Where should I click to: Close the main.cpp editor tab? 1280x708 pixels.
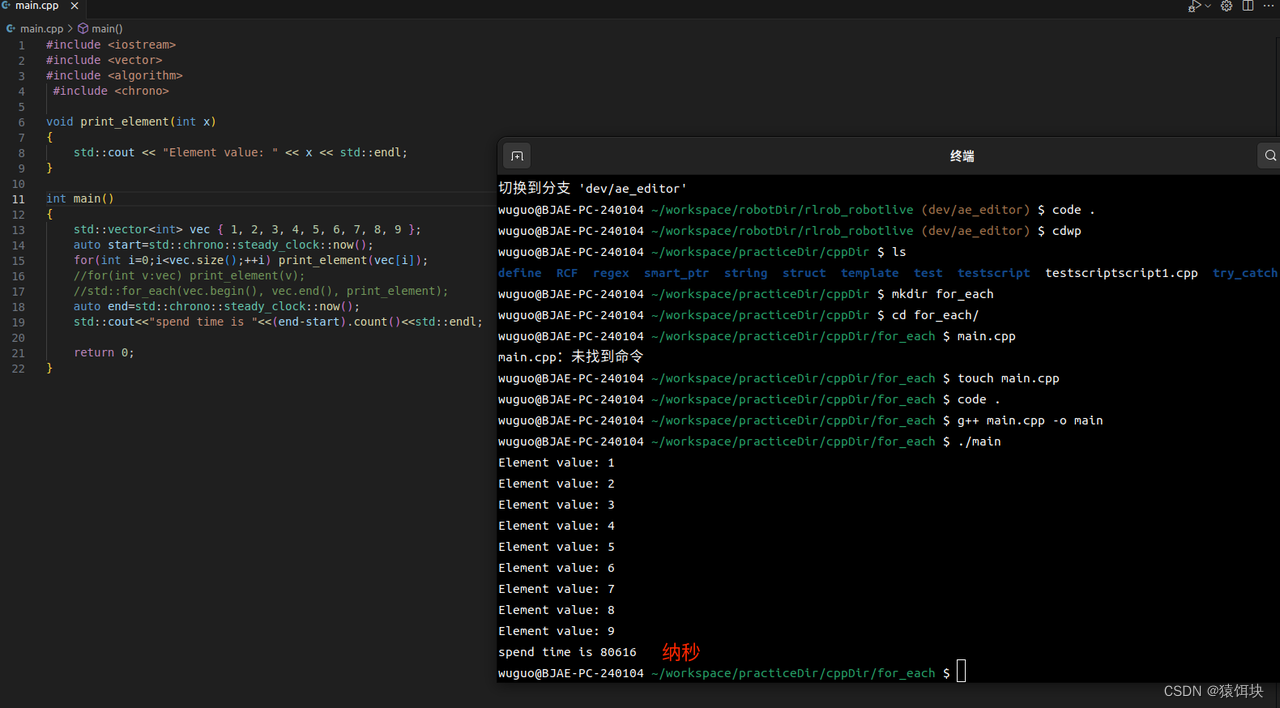[x=74, y=5]
